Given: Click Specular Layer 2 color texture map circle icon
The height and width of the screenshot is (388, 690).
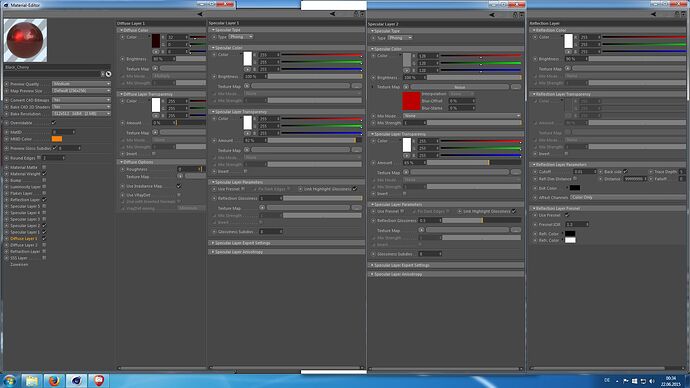Looking at the screenshot, I should 406,87.
